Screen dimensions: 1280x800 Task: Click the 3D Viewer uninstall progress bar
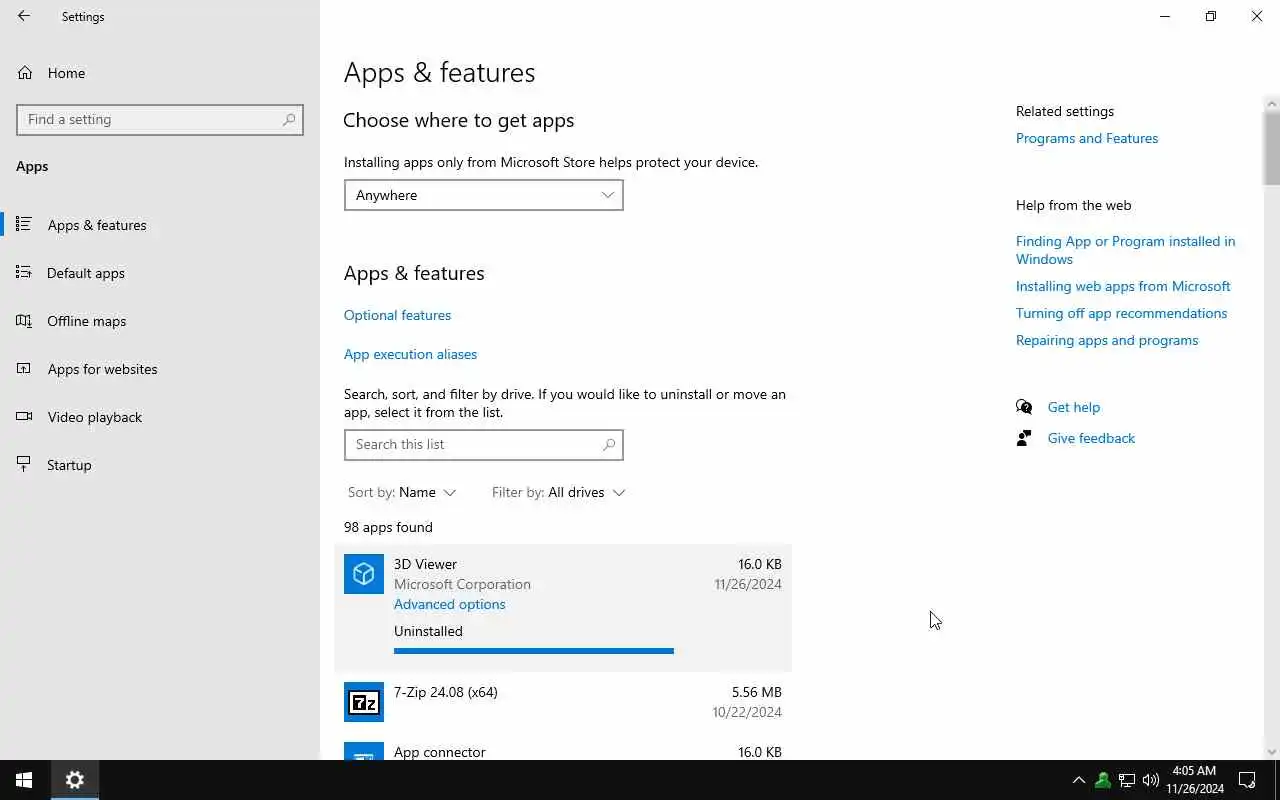click(x=534, y=651)
